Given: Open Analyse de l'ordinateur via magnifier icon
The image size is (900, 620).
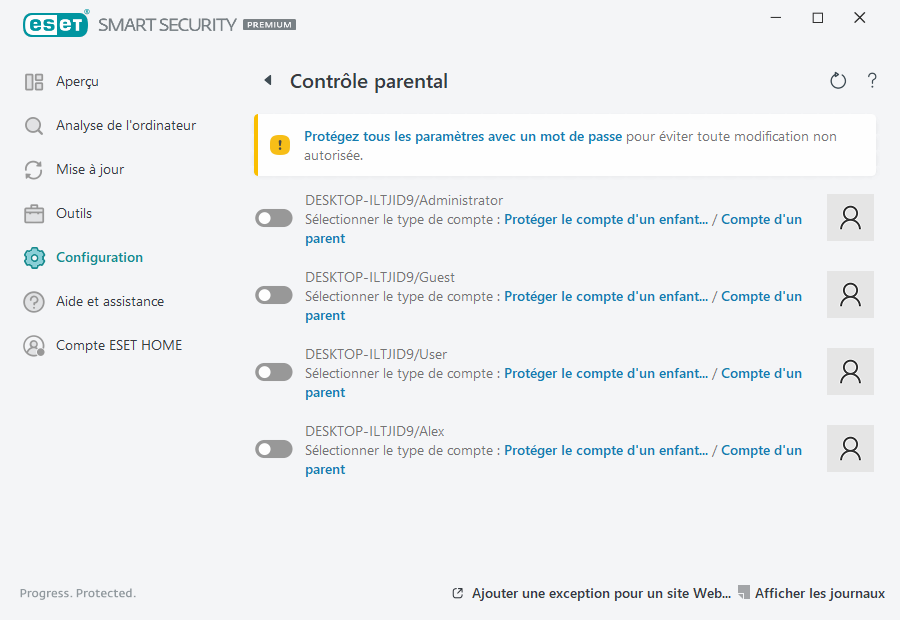Looking at the screenshot, I should click(x=33, y=125).
